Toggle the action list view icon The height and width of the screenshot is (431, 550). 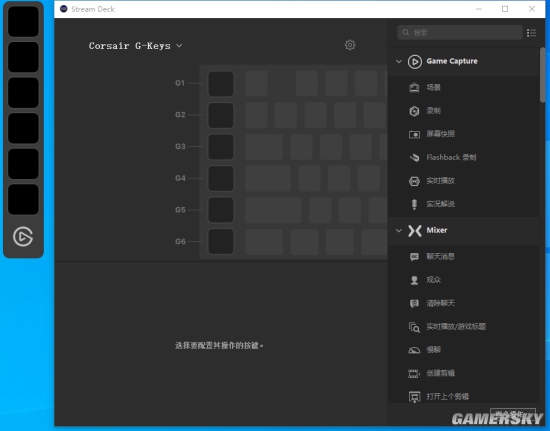[531, 33]
